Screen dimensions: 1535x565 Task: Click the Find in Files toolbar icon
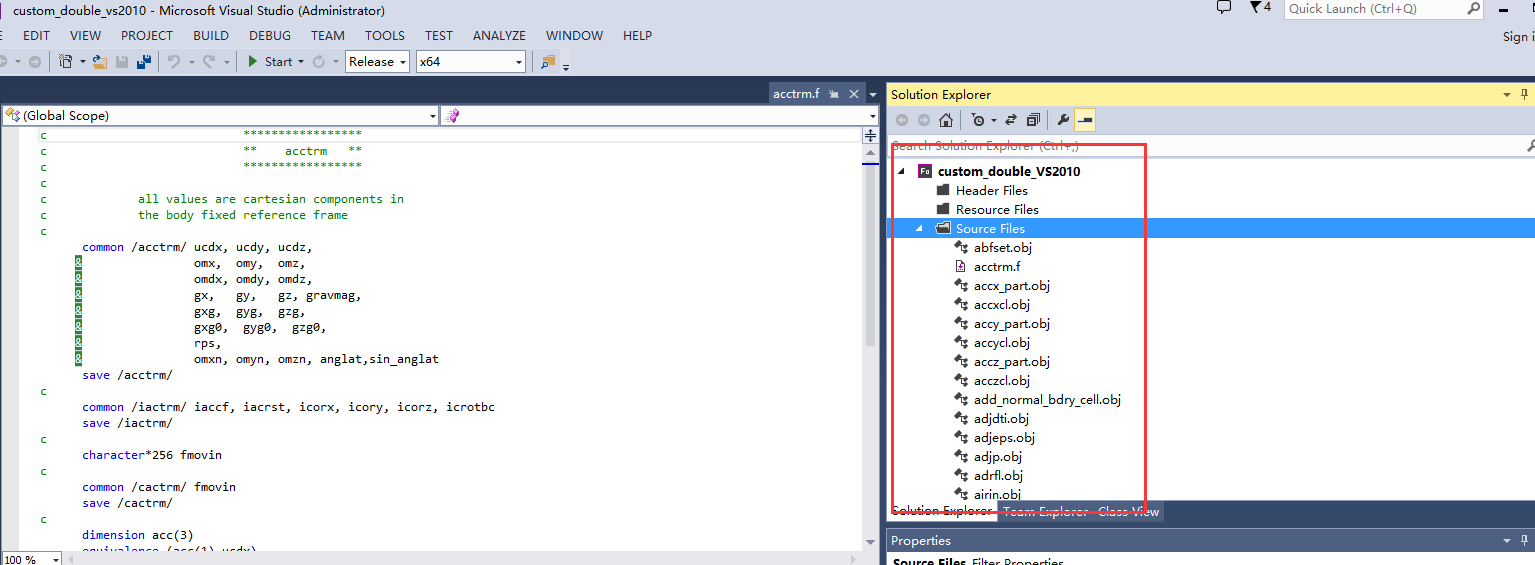(548, 62)
